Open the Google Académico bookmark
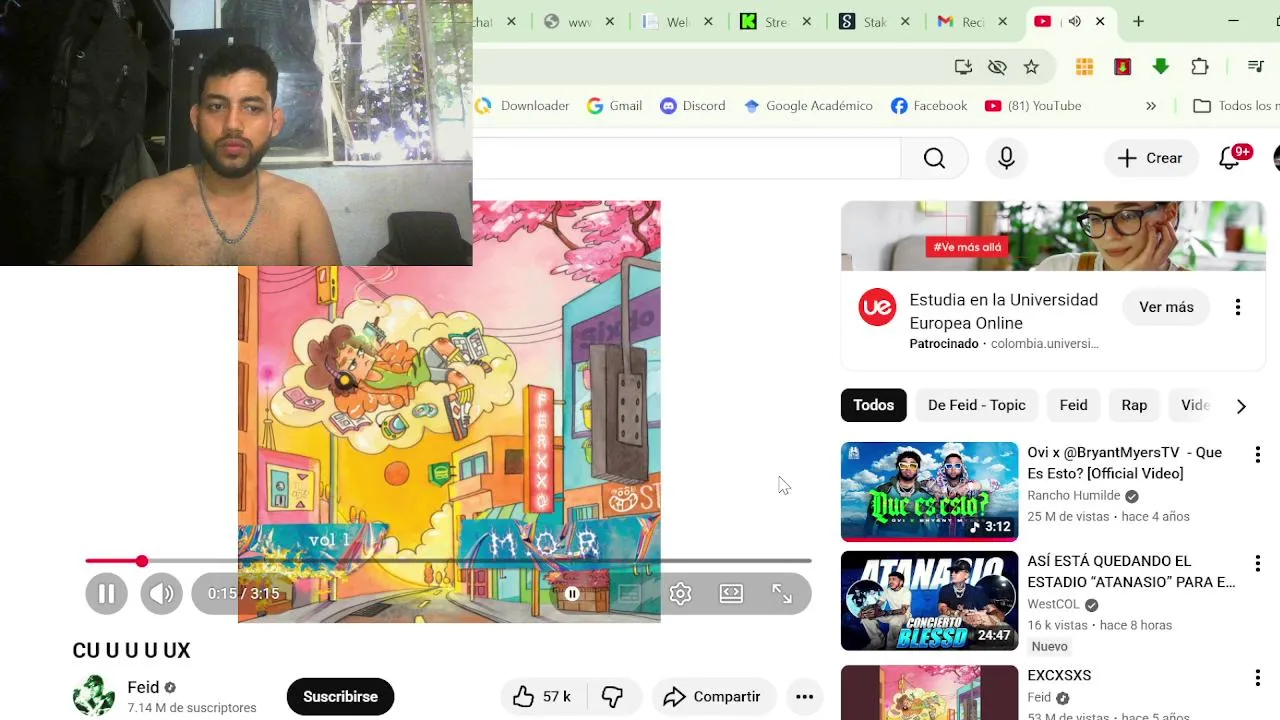Viewport: 1280px width, 720px height. 808,106
